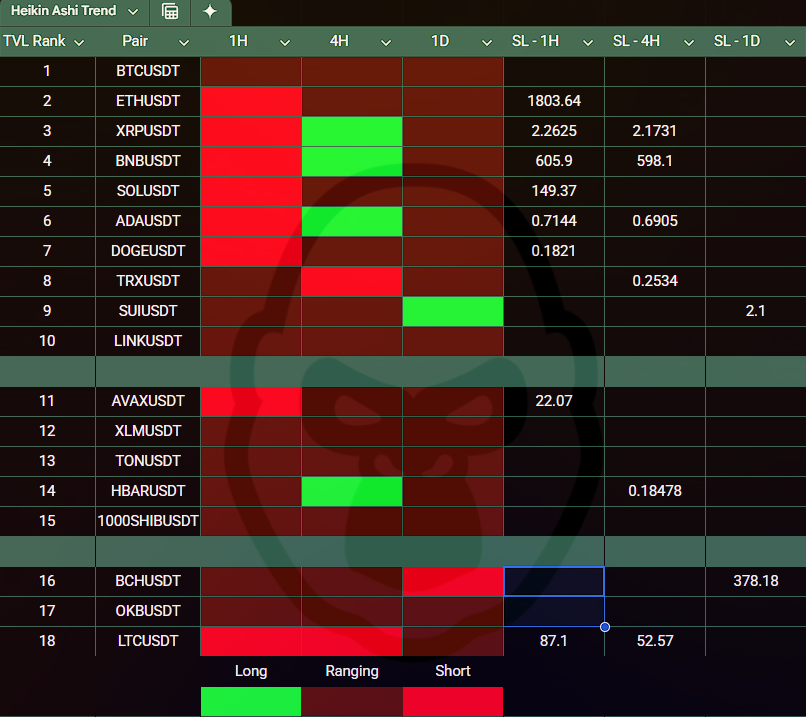
Task: Select the DOGEUSDT pair cell
Action: tap(148, 251)
